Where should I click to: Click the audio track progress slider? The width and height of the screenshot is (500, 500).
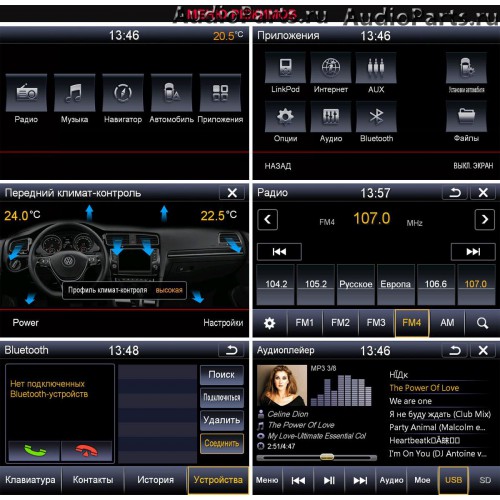[317, 458]
